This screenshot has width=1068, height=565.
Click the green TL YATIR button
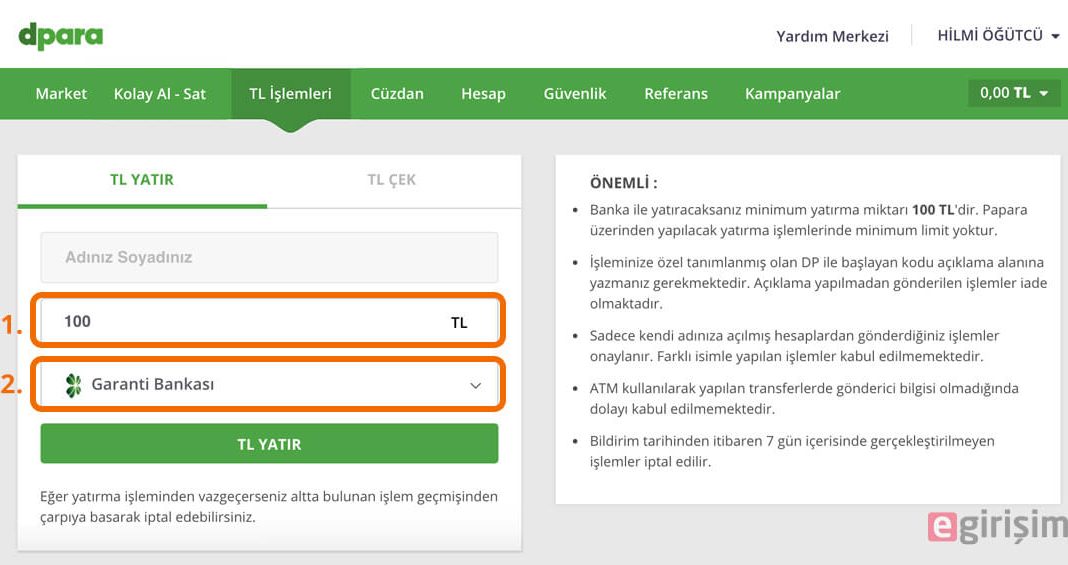click(270, 444)
